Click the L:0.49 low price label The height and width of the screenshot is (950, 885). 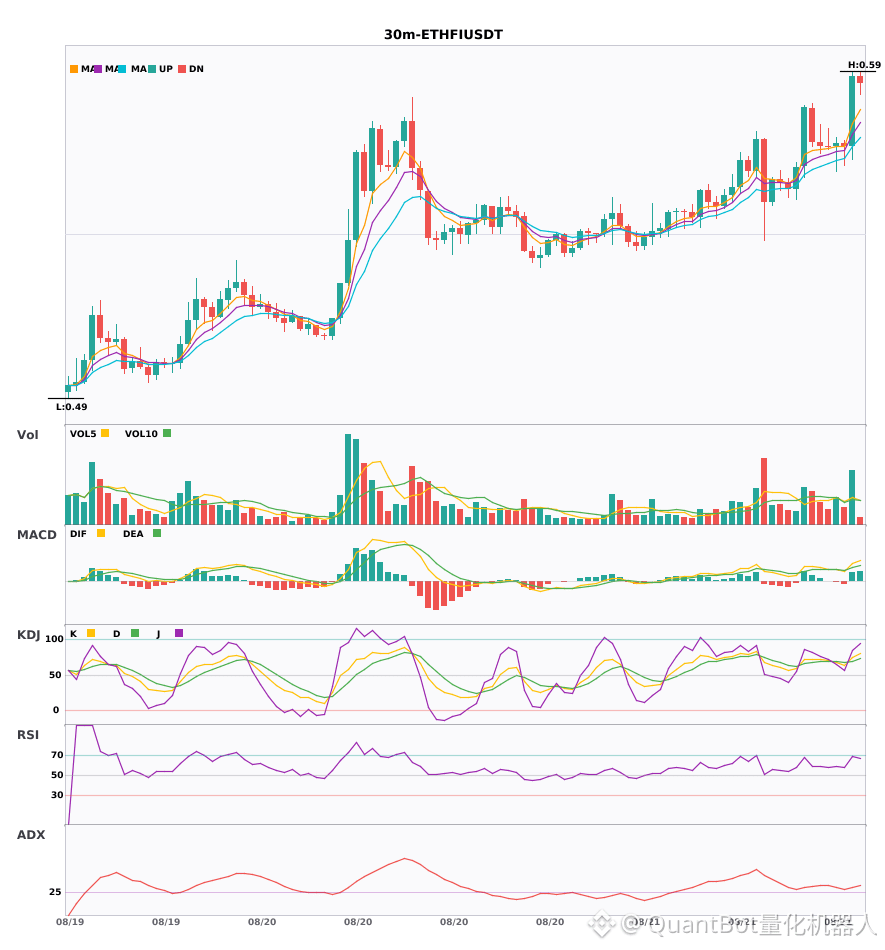(x=71, y=407)
